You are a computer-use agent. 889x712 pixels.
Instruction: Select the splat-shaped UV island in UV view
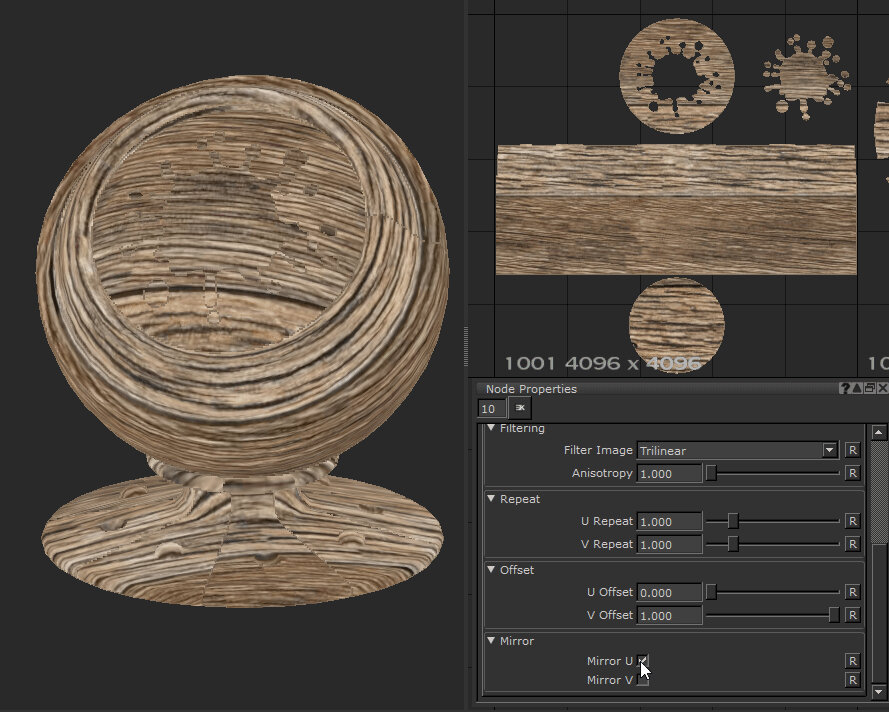pos(805,76)
